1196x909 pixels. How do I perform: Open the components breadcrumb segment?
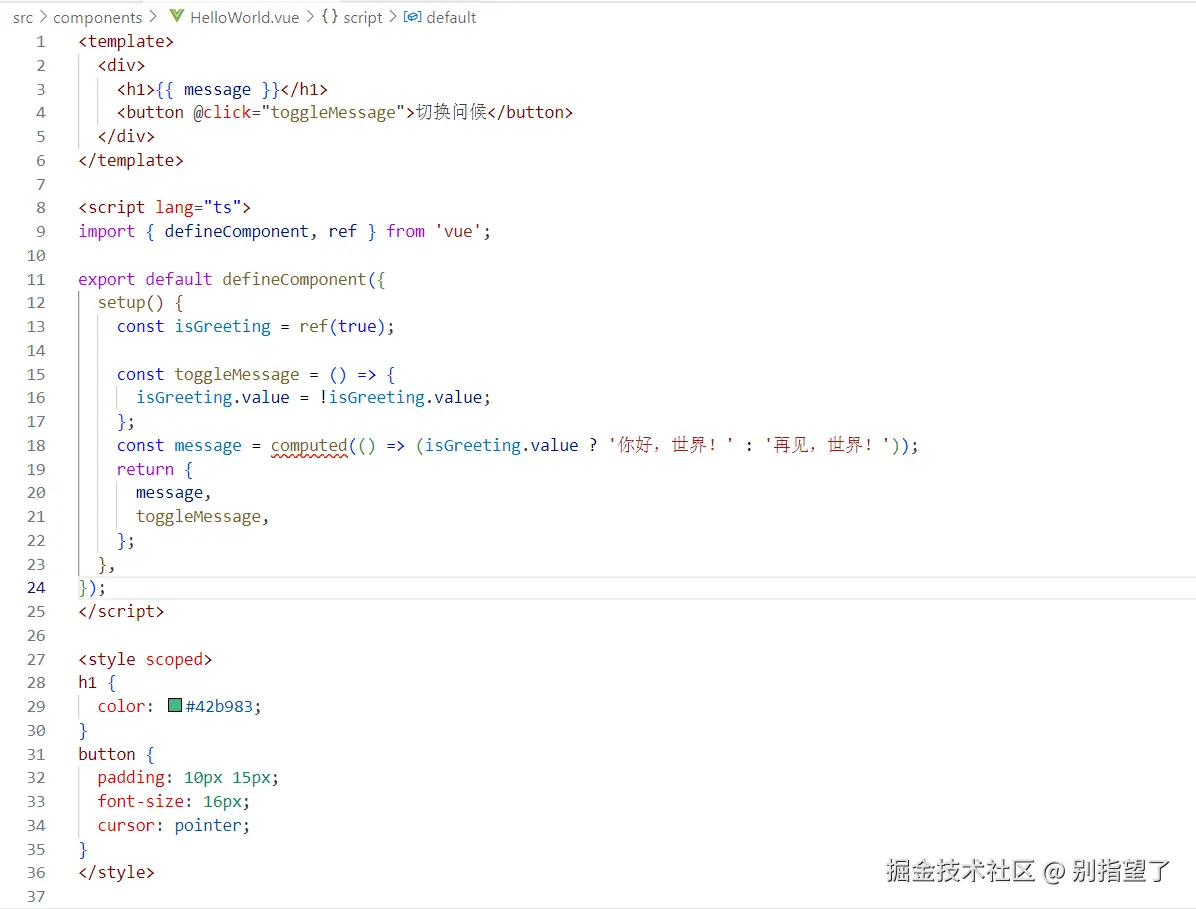98,17
